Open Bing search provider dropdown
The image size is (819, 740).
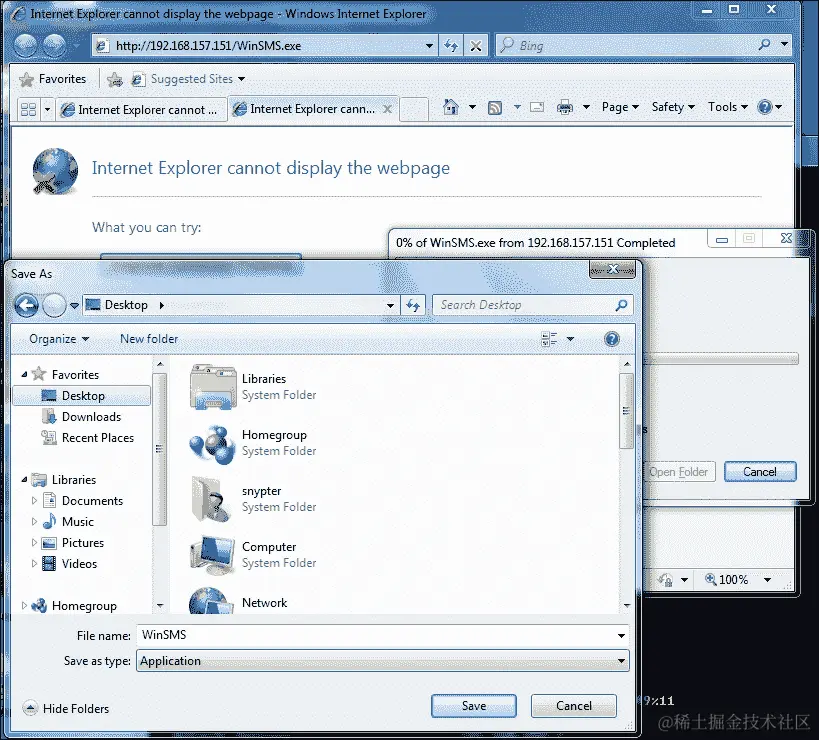tap(784, 45)
